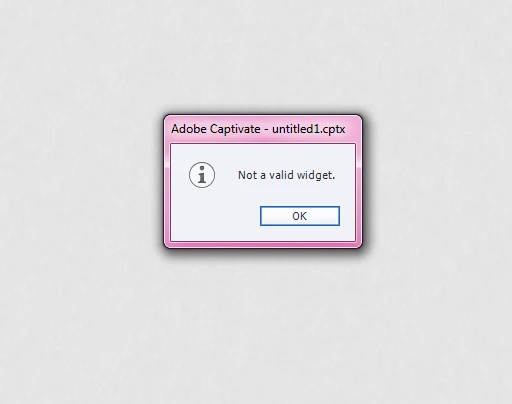Image resolution: width=512 pixels, height=404 pixels.
Task: Click the words "Adobe Captivate" in the title
Action: tap(216, 129)
